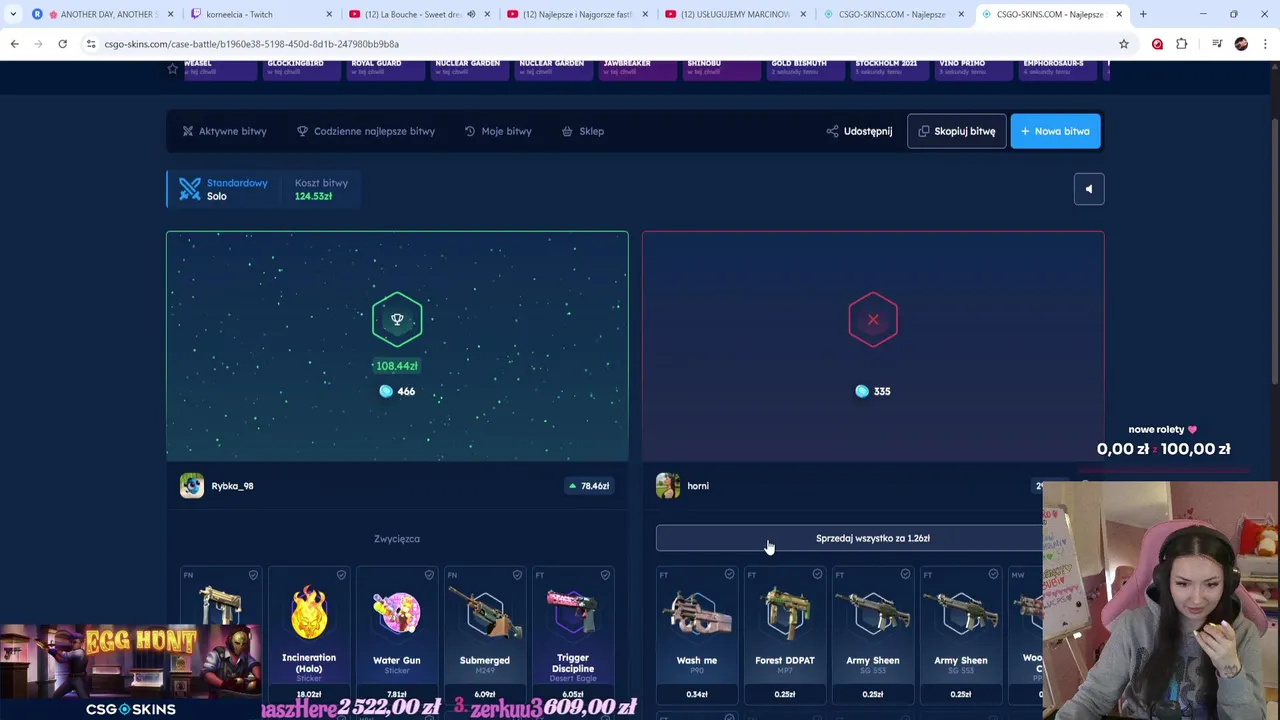This screenshot has width=1280, height=720.
Task: Click the Udostępnij share button
Action: pos(859,131)
